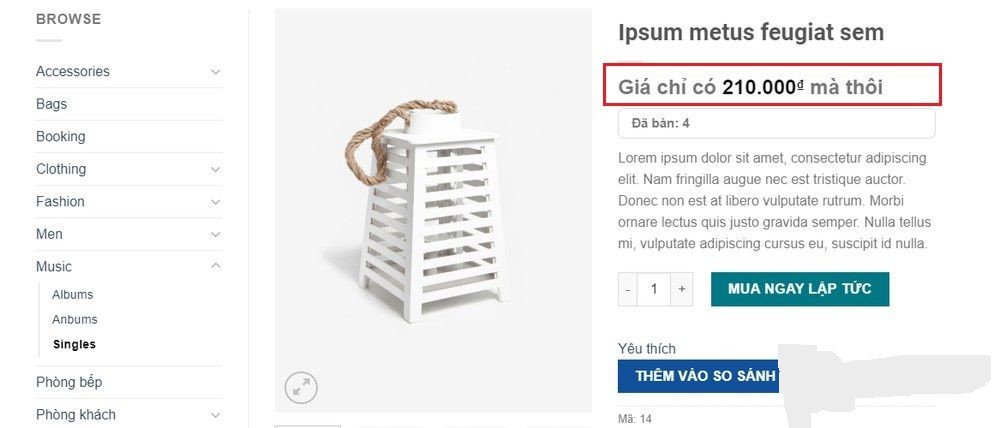Open the Booking category
Screen dimensions: 1000x428
(61, 137)
